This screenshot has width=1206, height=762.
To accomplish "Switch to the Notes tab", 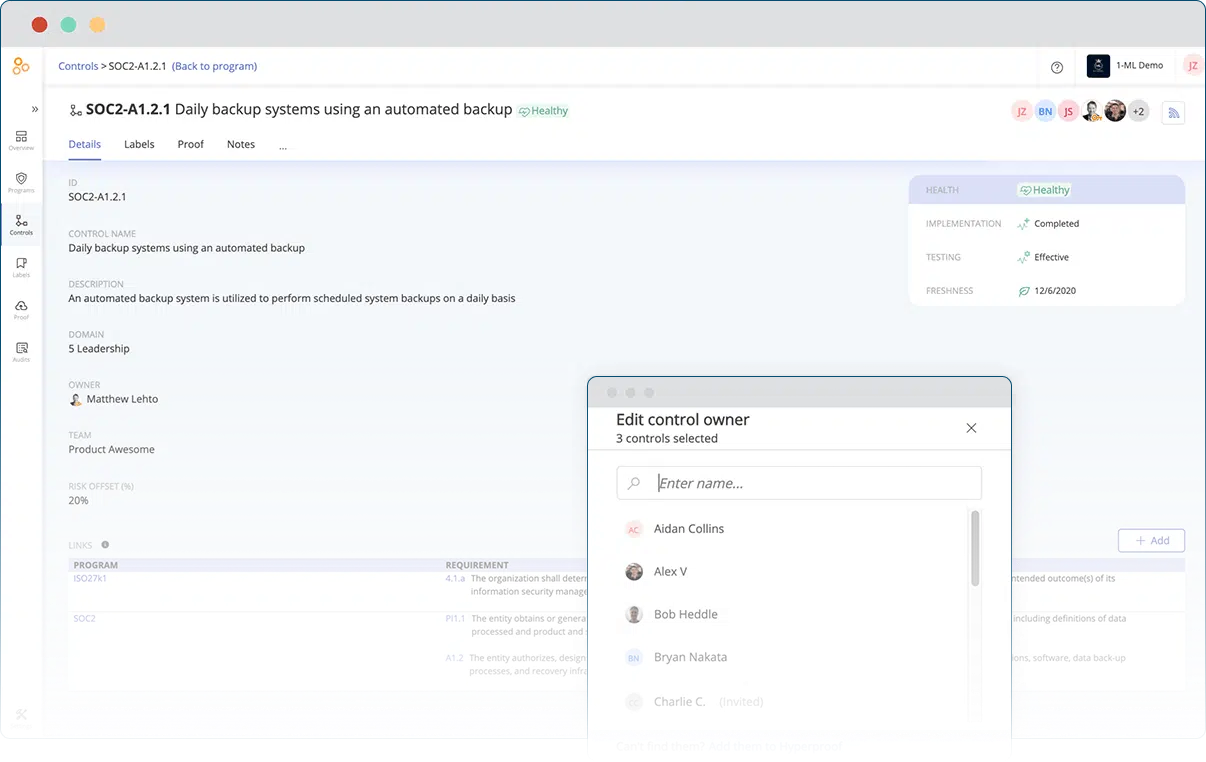I will [x=241, y=144].
